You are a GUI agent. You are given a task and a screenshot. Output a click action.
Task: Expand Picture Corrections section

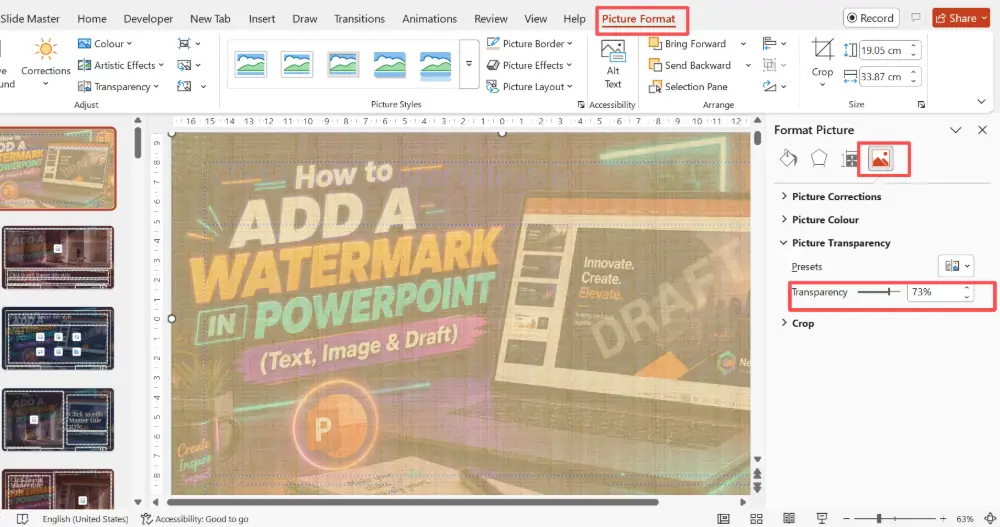(831, 197)
